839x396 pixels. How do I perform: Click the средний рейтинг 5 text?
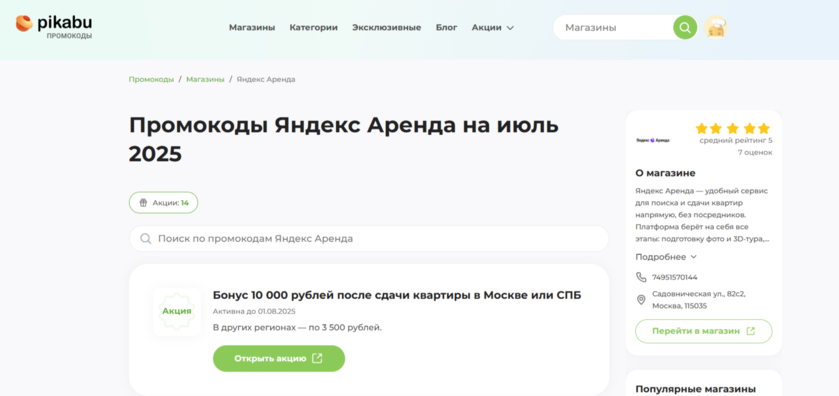tap(736, 141)
